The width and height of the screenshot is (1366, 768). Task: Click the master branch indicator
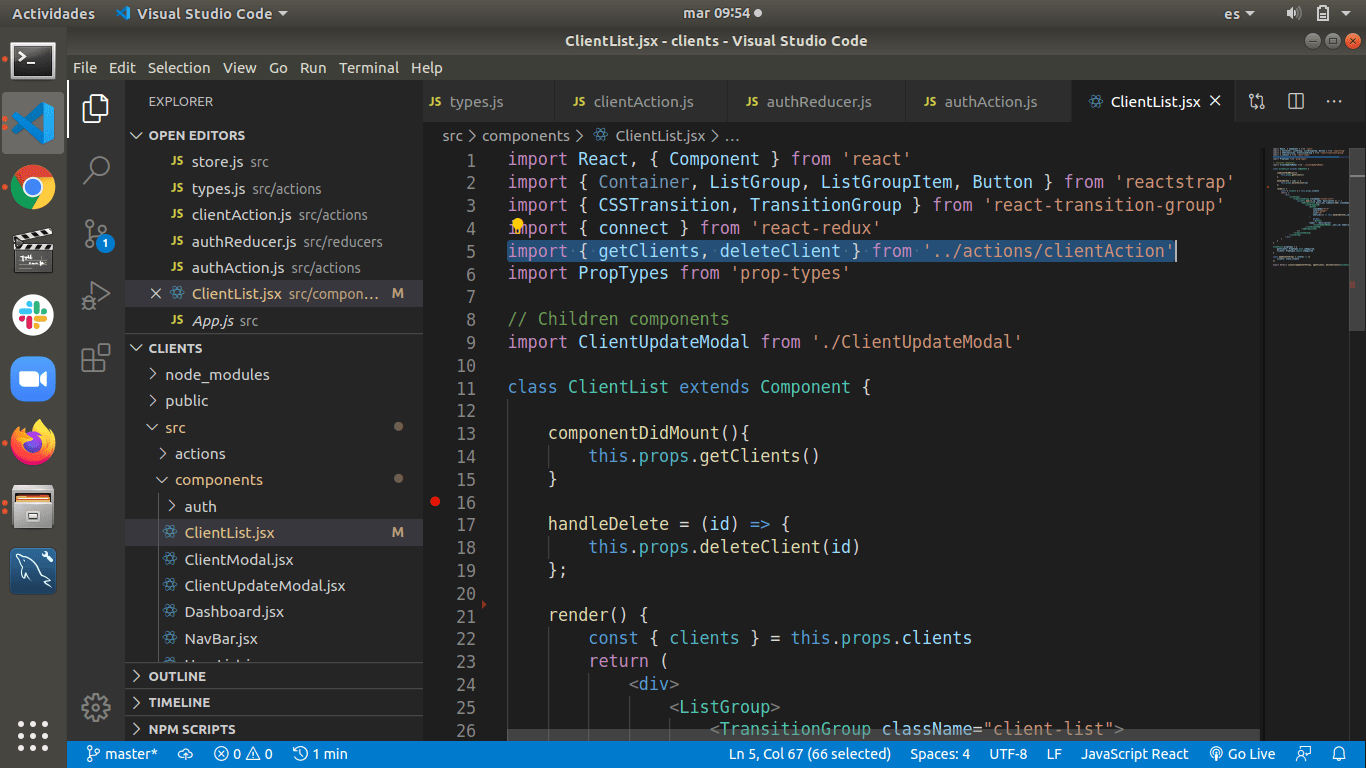(x=122, y=754)
